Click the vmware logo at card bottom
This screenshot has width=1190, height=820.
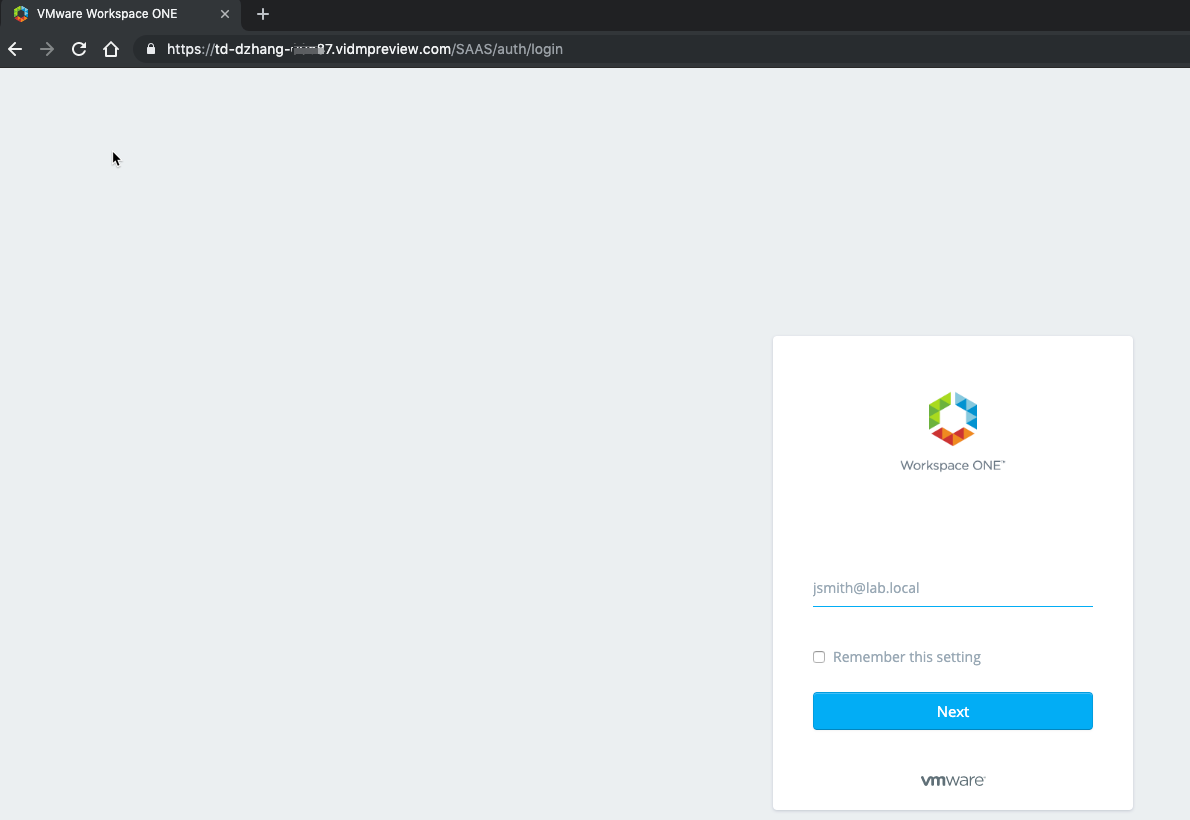(952, 780)
